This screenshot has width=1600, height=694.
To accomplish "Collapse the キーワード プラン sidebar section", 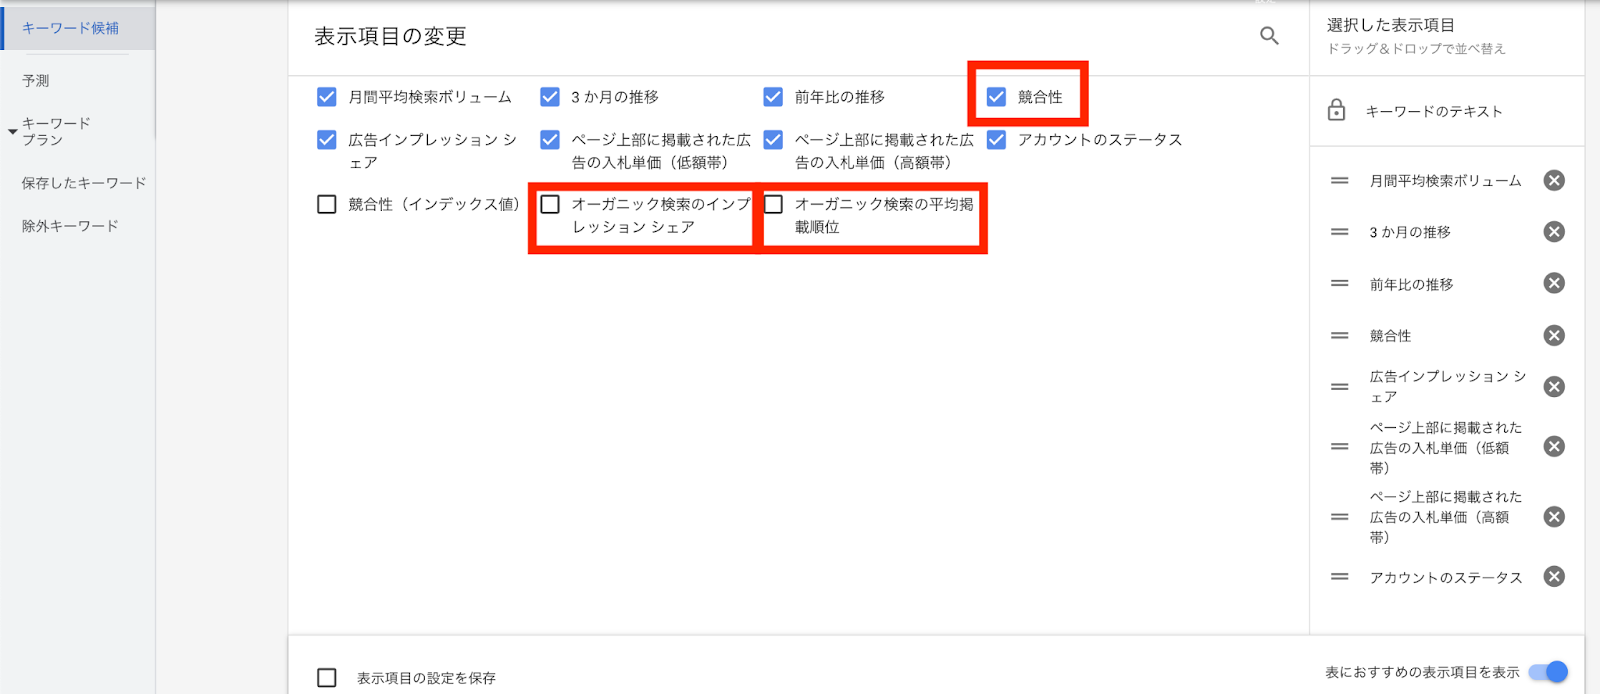I will pyautogui.click(x=13, y=131).
